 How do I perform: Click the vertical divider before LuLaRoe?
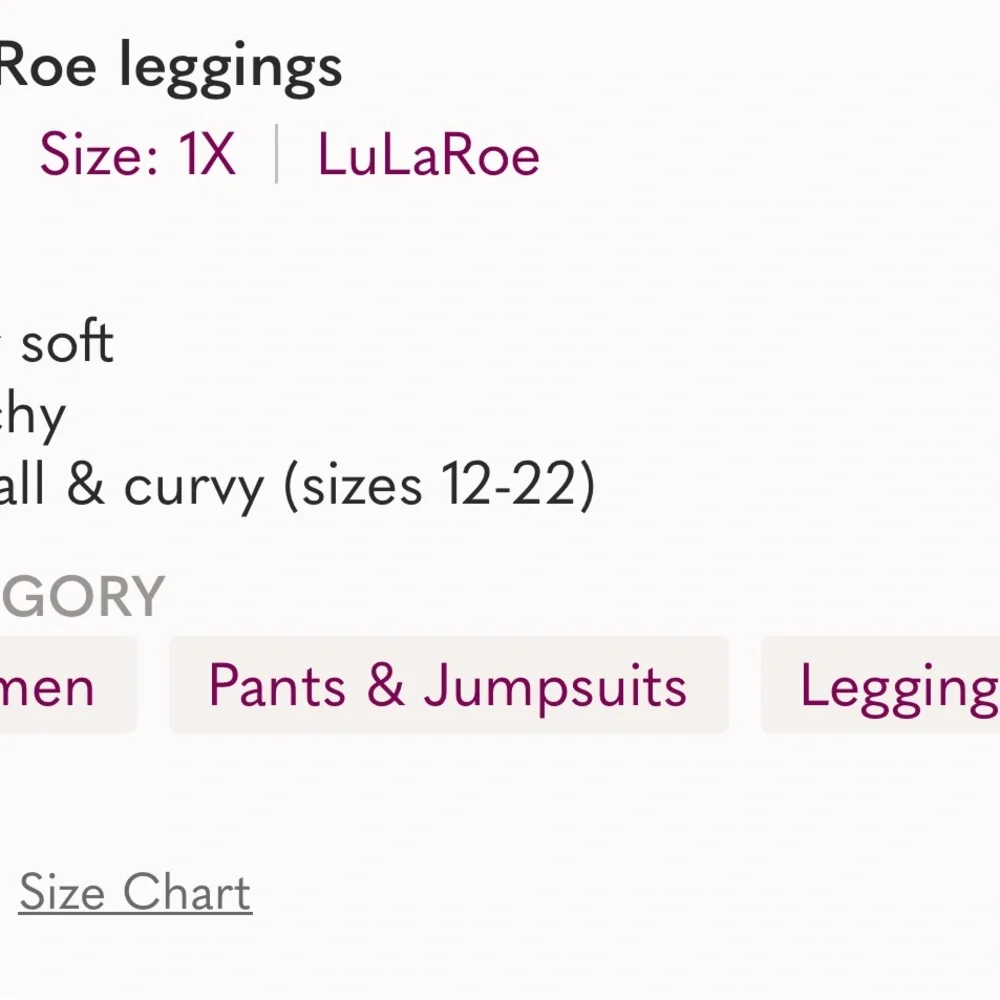[x=276, y=155]
